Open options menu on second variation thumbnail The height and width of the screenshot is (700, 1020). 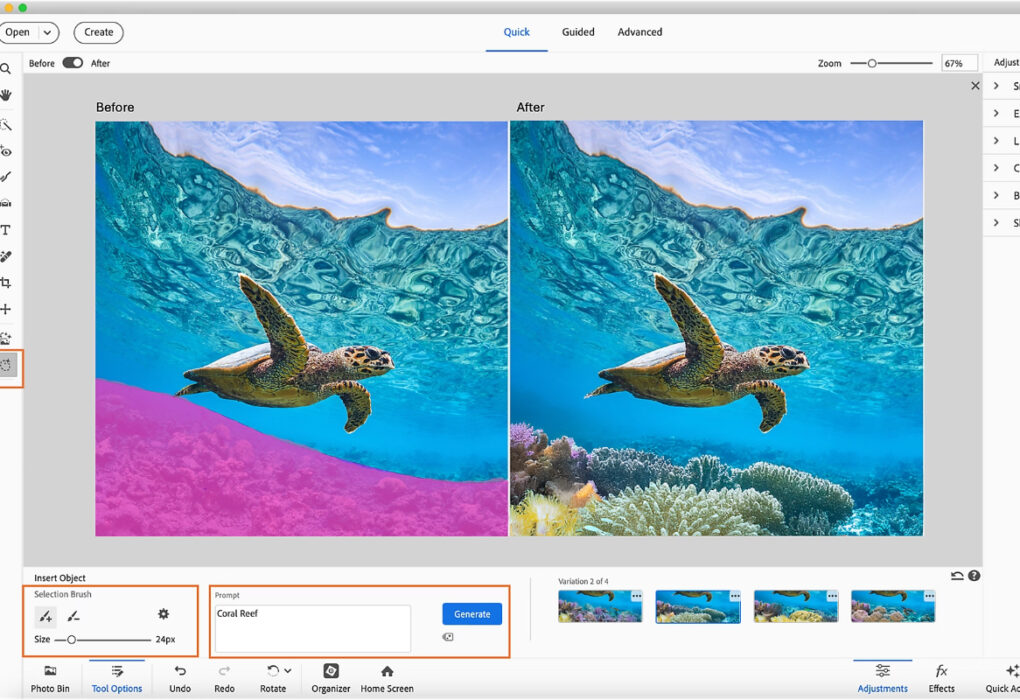[734, 596]
